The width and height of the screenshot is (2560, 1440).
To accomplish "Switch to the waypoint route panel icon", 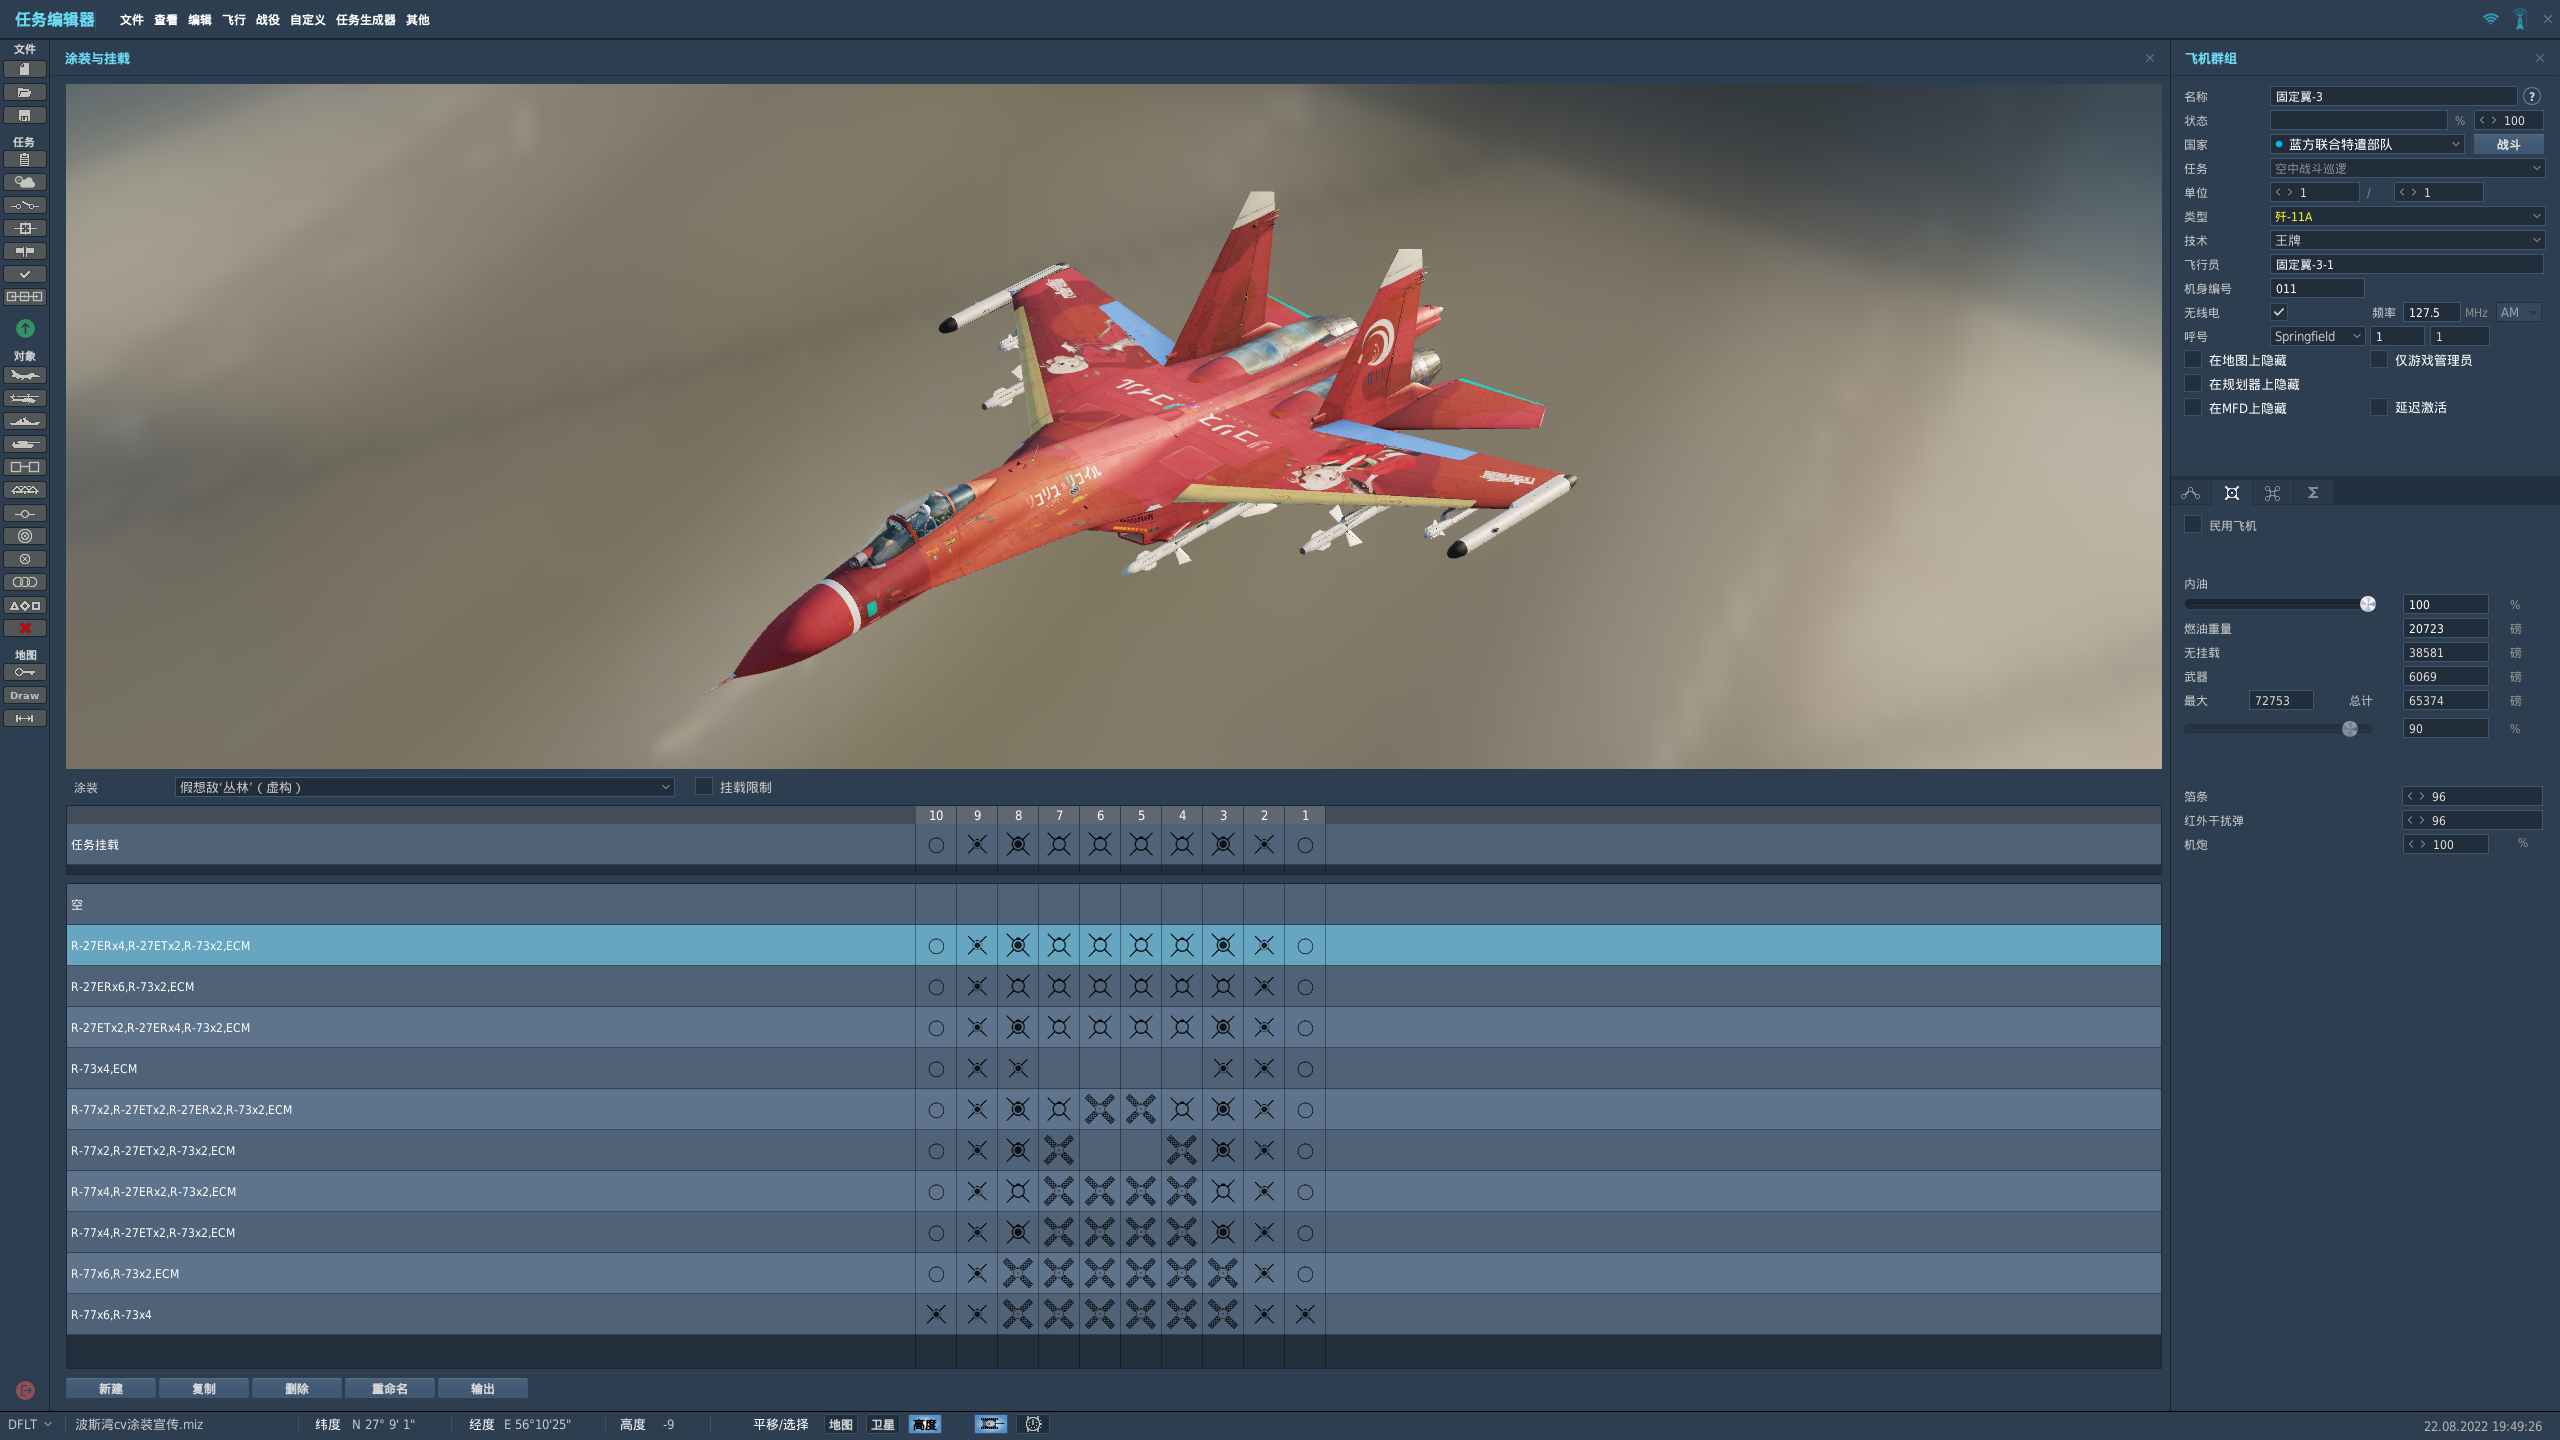I will tap(2191, 492).
